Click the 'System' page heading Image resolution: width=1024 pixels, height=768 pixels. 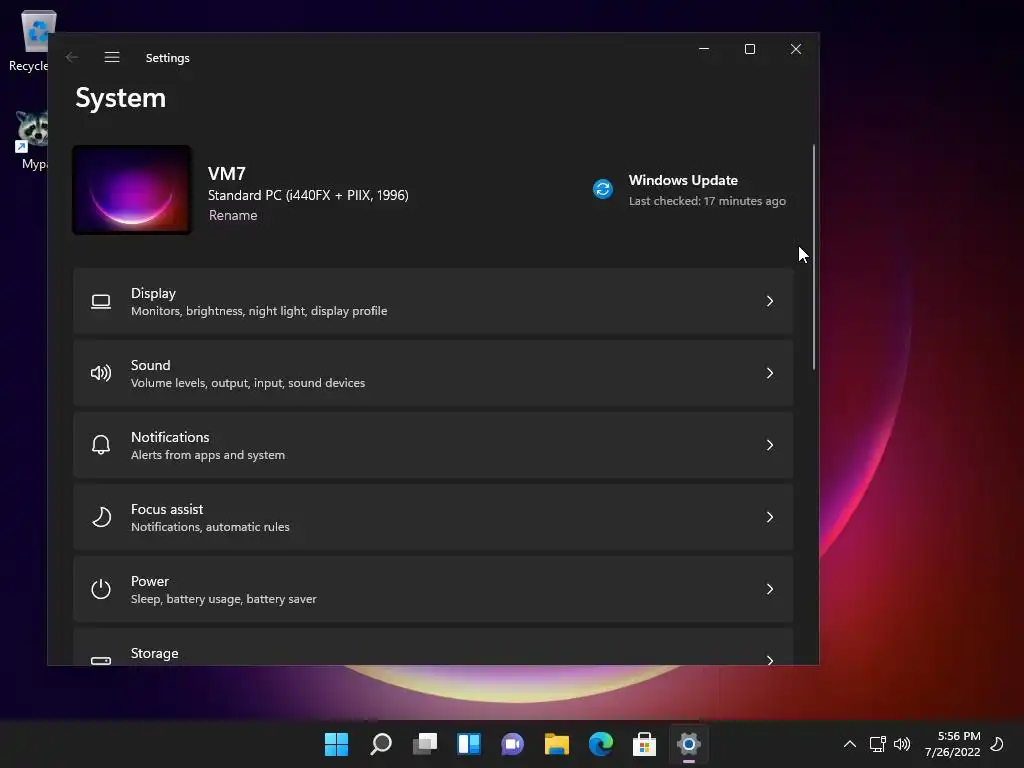click(121, 98)
